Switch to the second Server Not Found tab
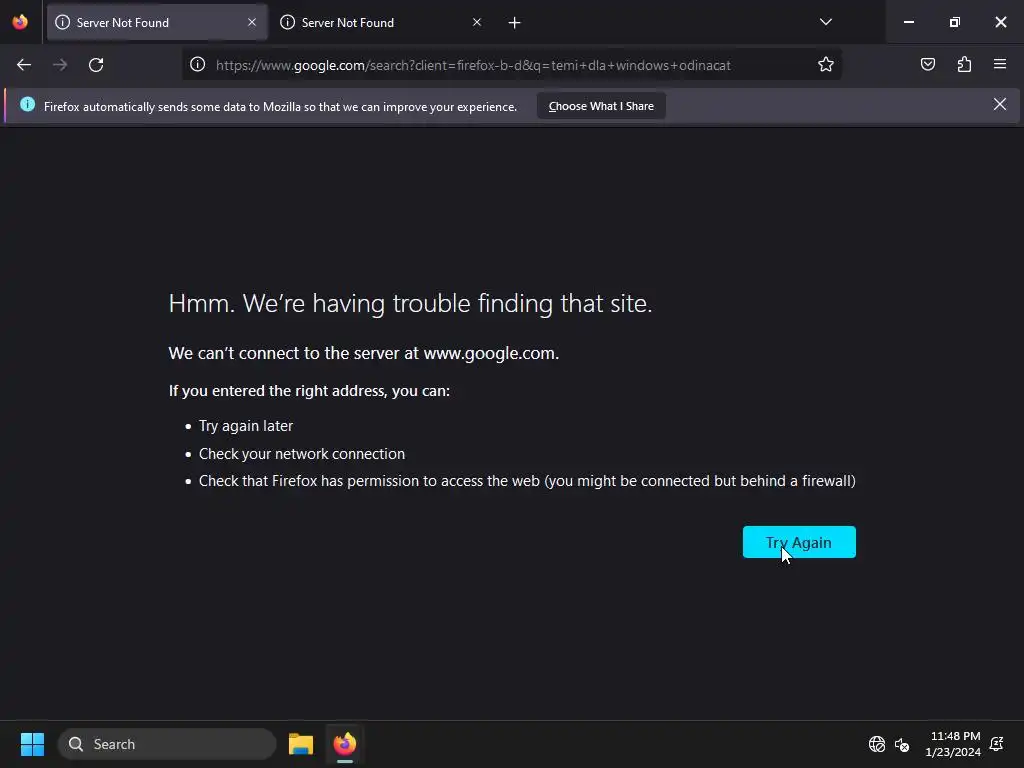This screenshot has width=1024, height=768. tap(382, 22)
